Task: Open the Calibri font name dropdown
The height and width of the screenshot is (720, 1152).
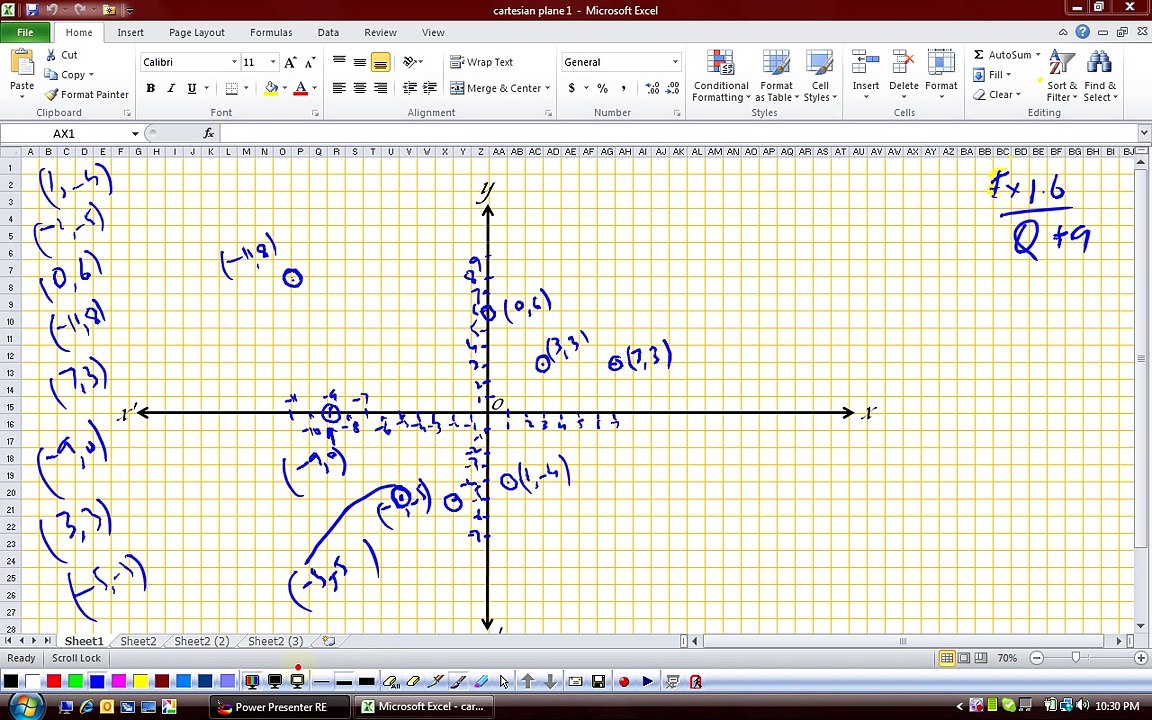Action: click(234, 62)
